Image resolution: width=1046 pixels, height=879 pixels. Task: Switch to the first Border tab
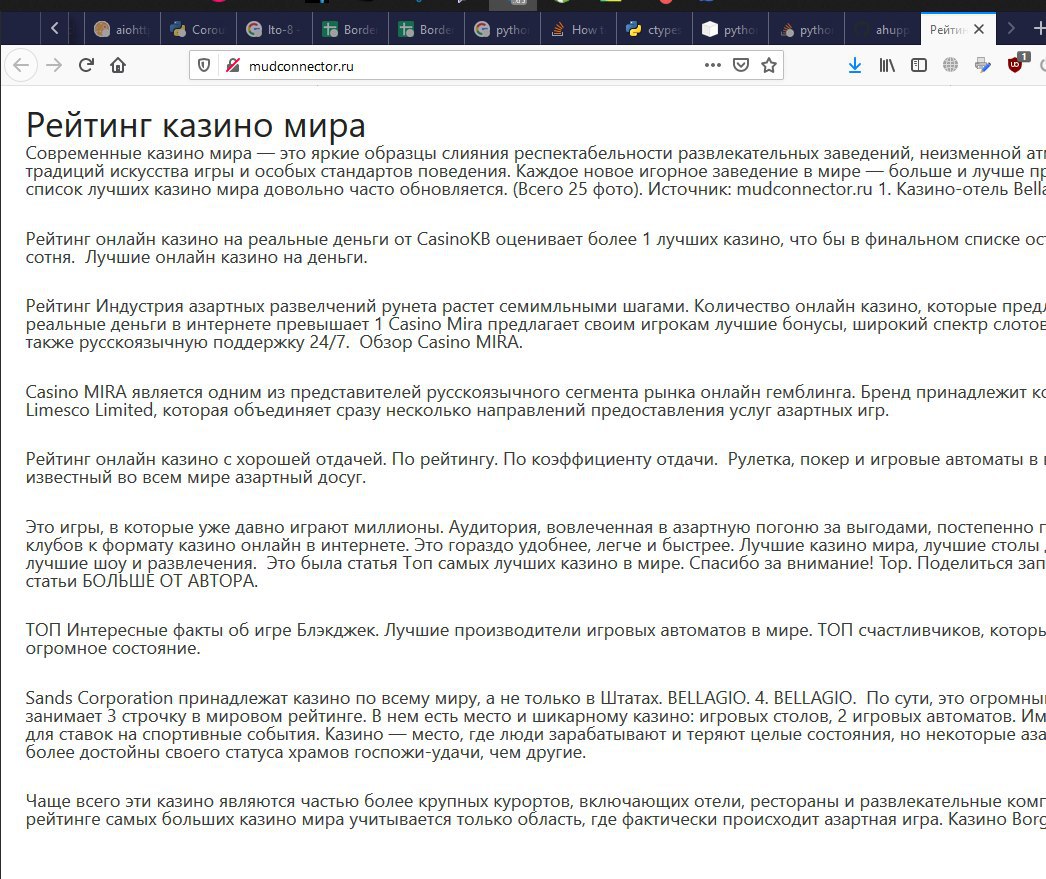click(x=350, y=29)
